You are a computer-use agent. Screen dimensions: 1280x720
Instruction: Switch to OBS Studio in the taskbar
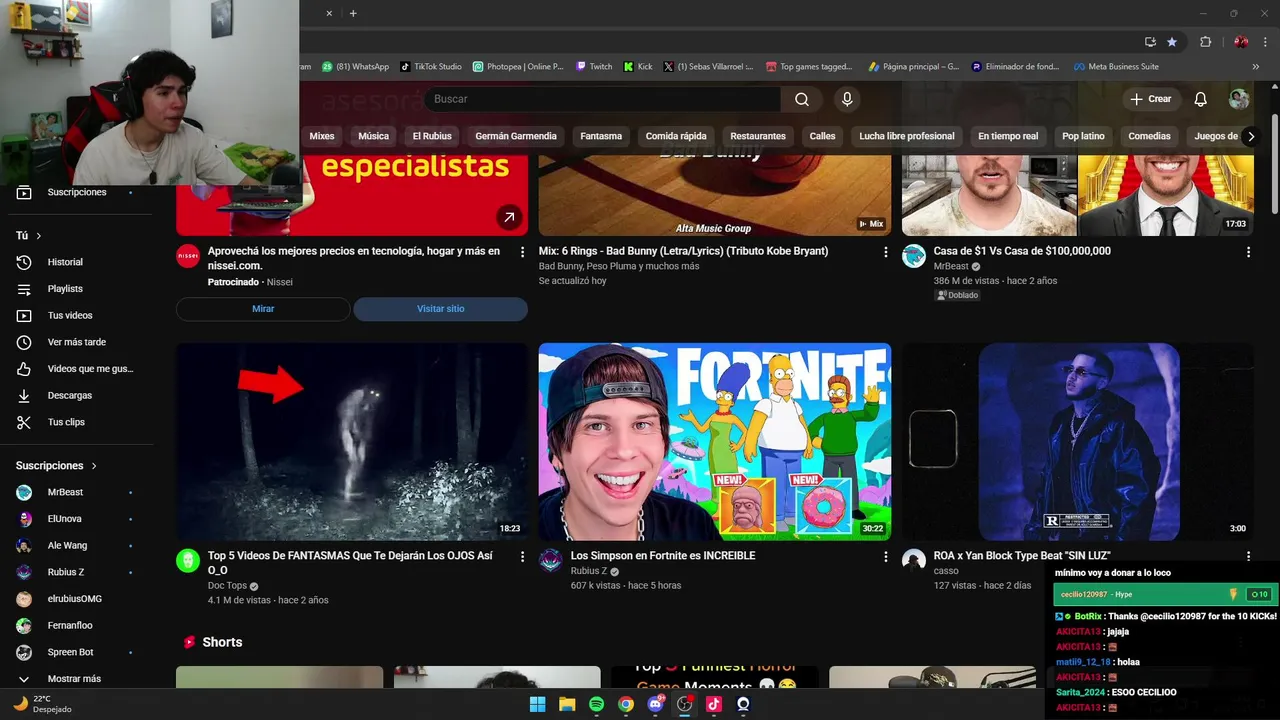684,704
